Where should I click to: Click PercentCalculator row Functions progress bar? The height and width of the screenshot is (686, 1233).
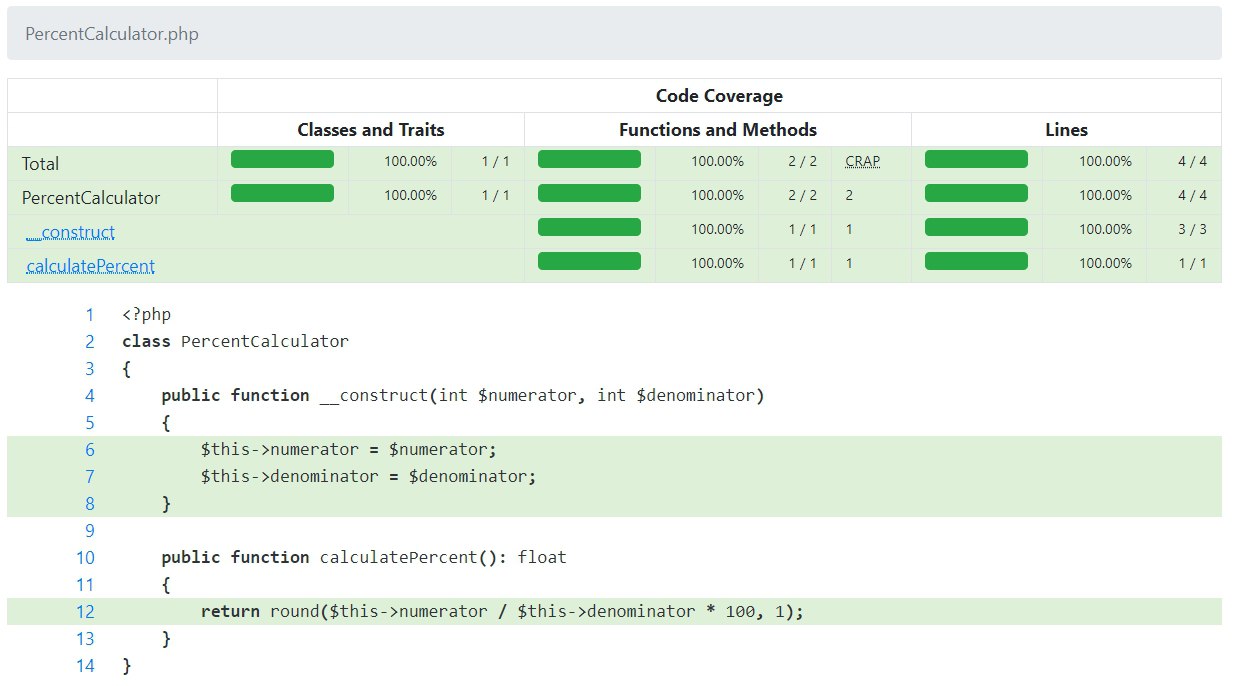[x=589, y=193]
